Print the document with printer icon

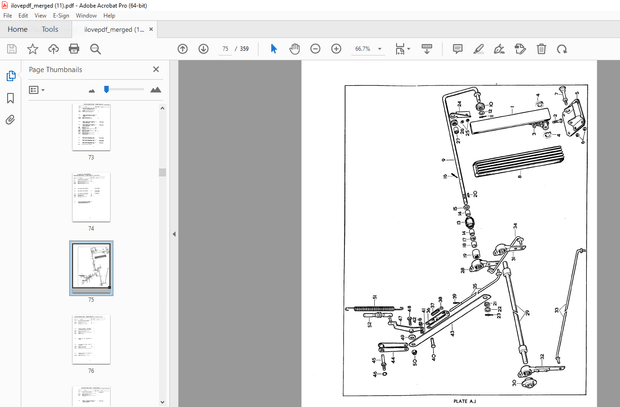click(74, 49)
